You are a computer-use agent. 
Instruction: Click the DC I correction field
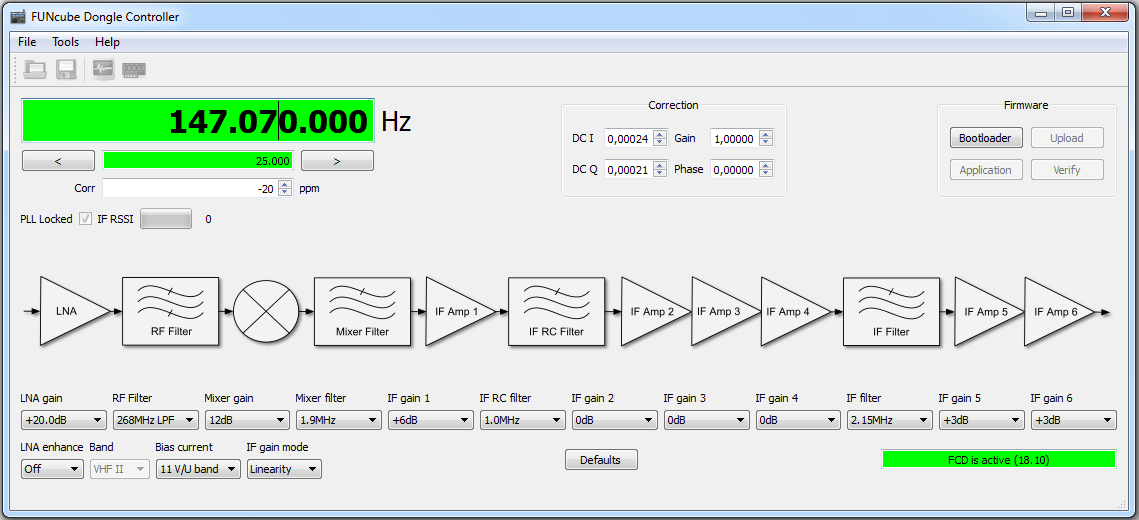click(629, 138)
